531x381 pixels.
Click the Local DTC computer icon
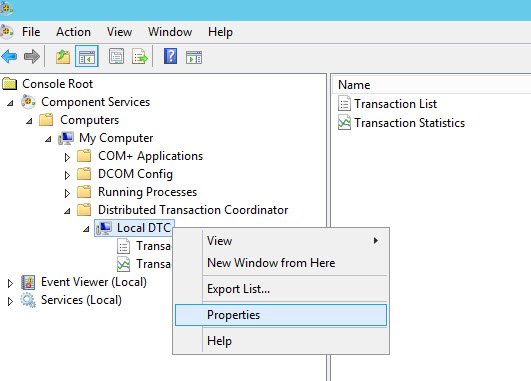click(x=104, y=228)
